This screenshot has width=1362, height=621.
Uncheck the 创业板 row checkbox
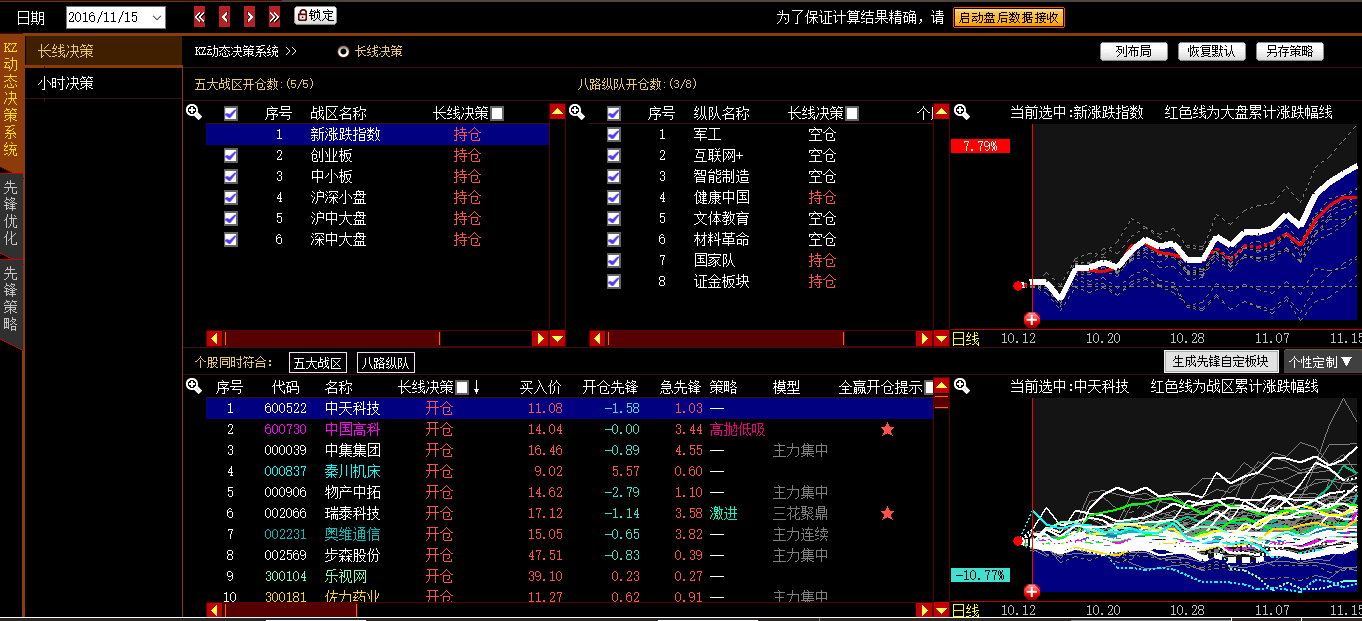tap(231, 156)
